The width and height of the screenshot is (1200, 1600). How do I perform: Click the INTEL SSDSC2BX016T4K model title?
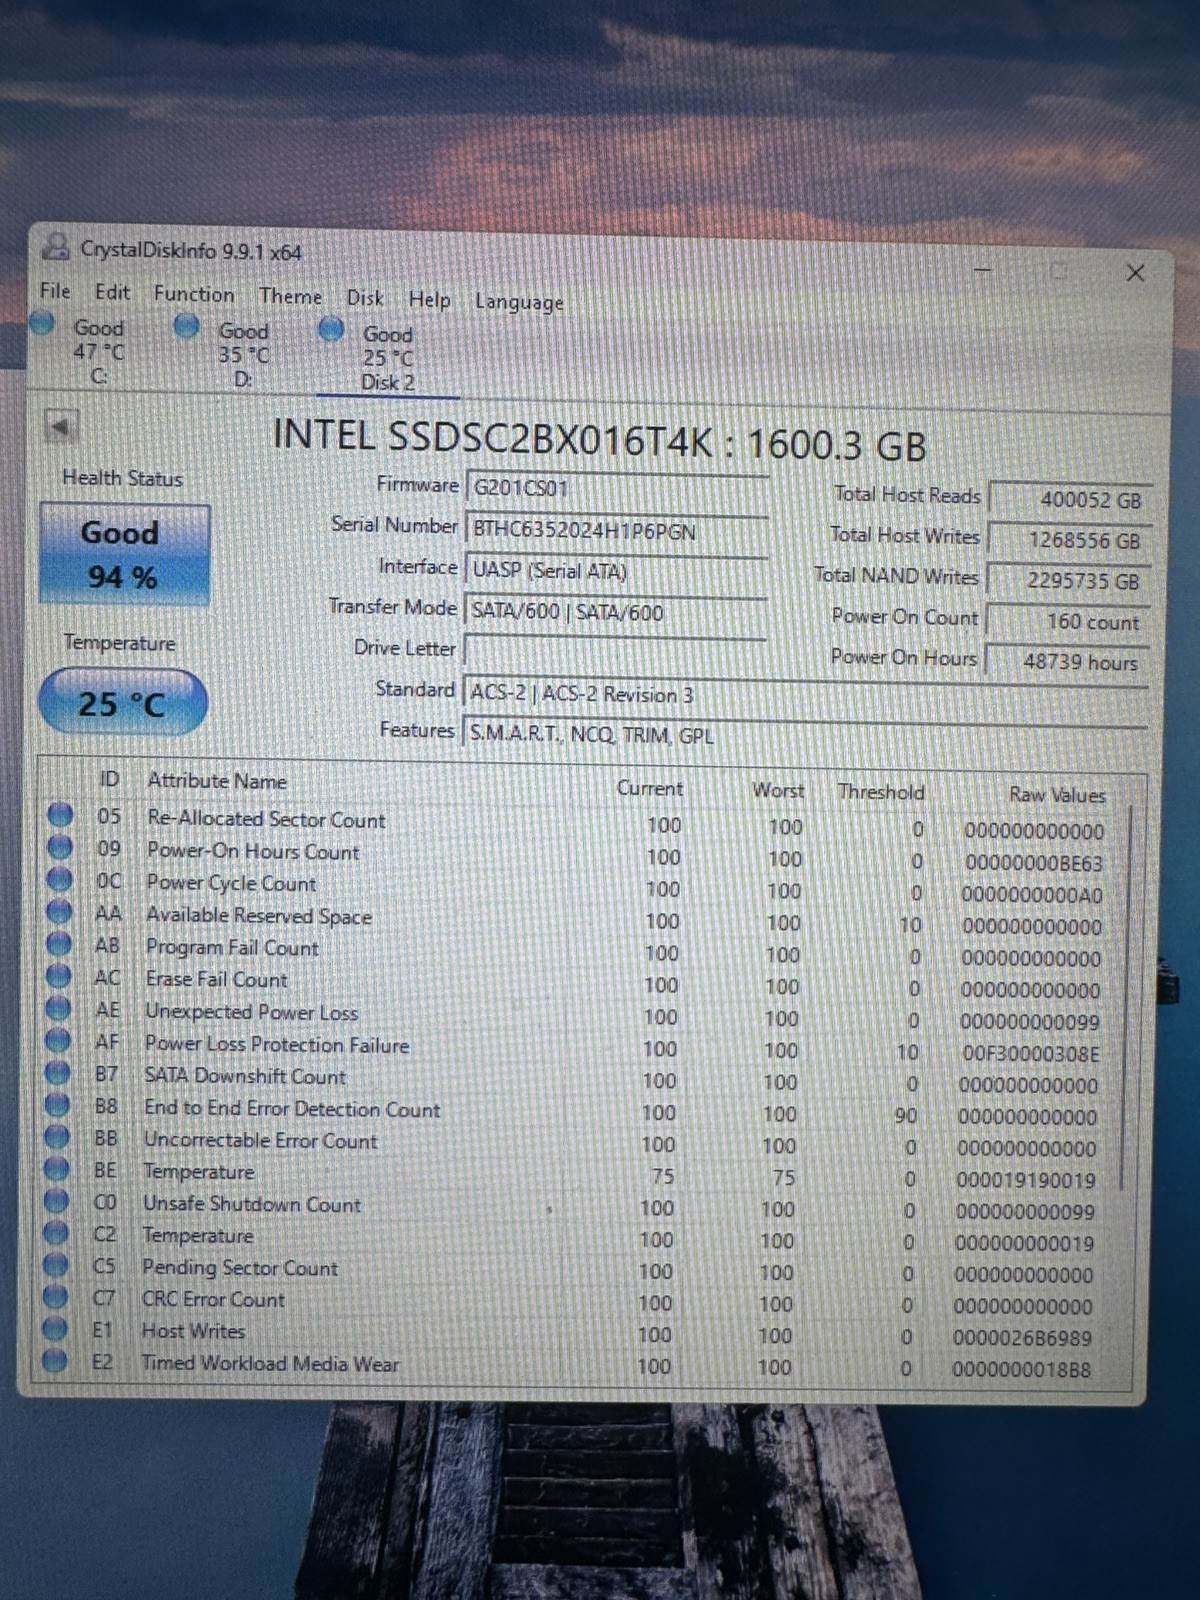pyautogui.click(x=600, y=439)
